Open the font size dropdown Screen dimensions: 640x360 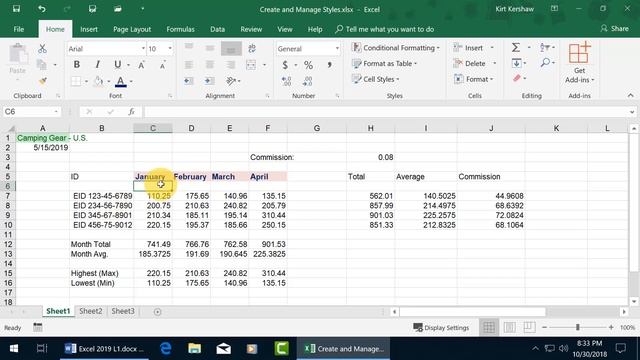tap(170, 49)
